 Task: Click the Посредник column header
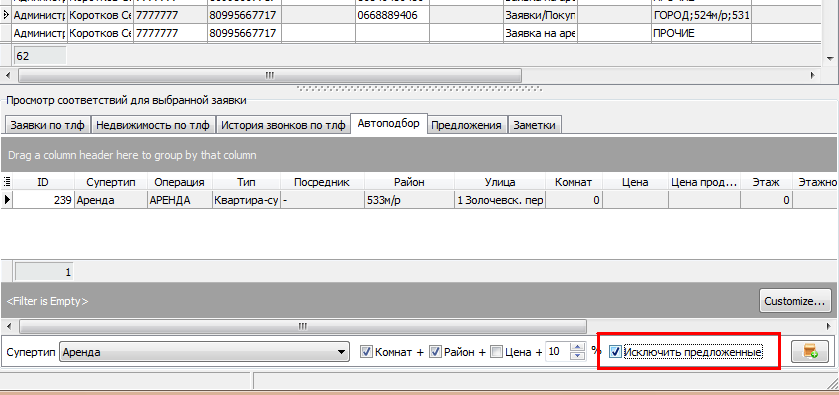tap(322, 182)
